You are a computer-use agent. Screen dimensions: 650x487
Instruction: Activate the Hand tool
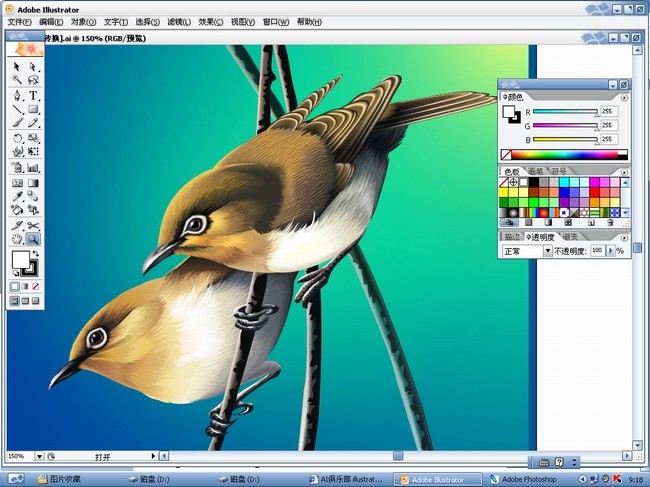pos(17,239)
